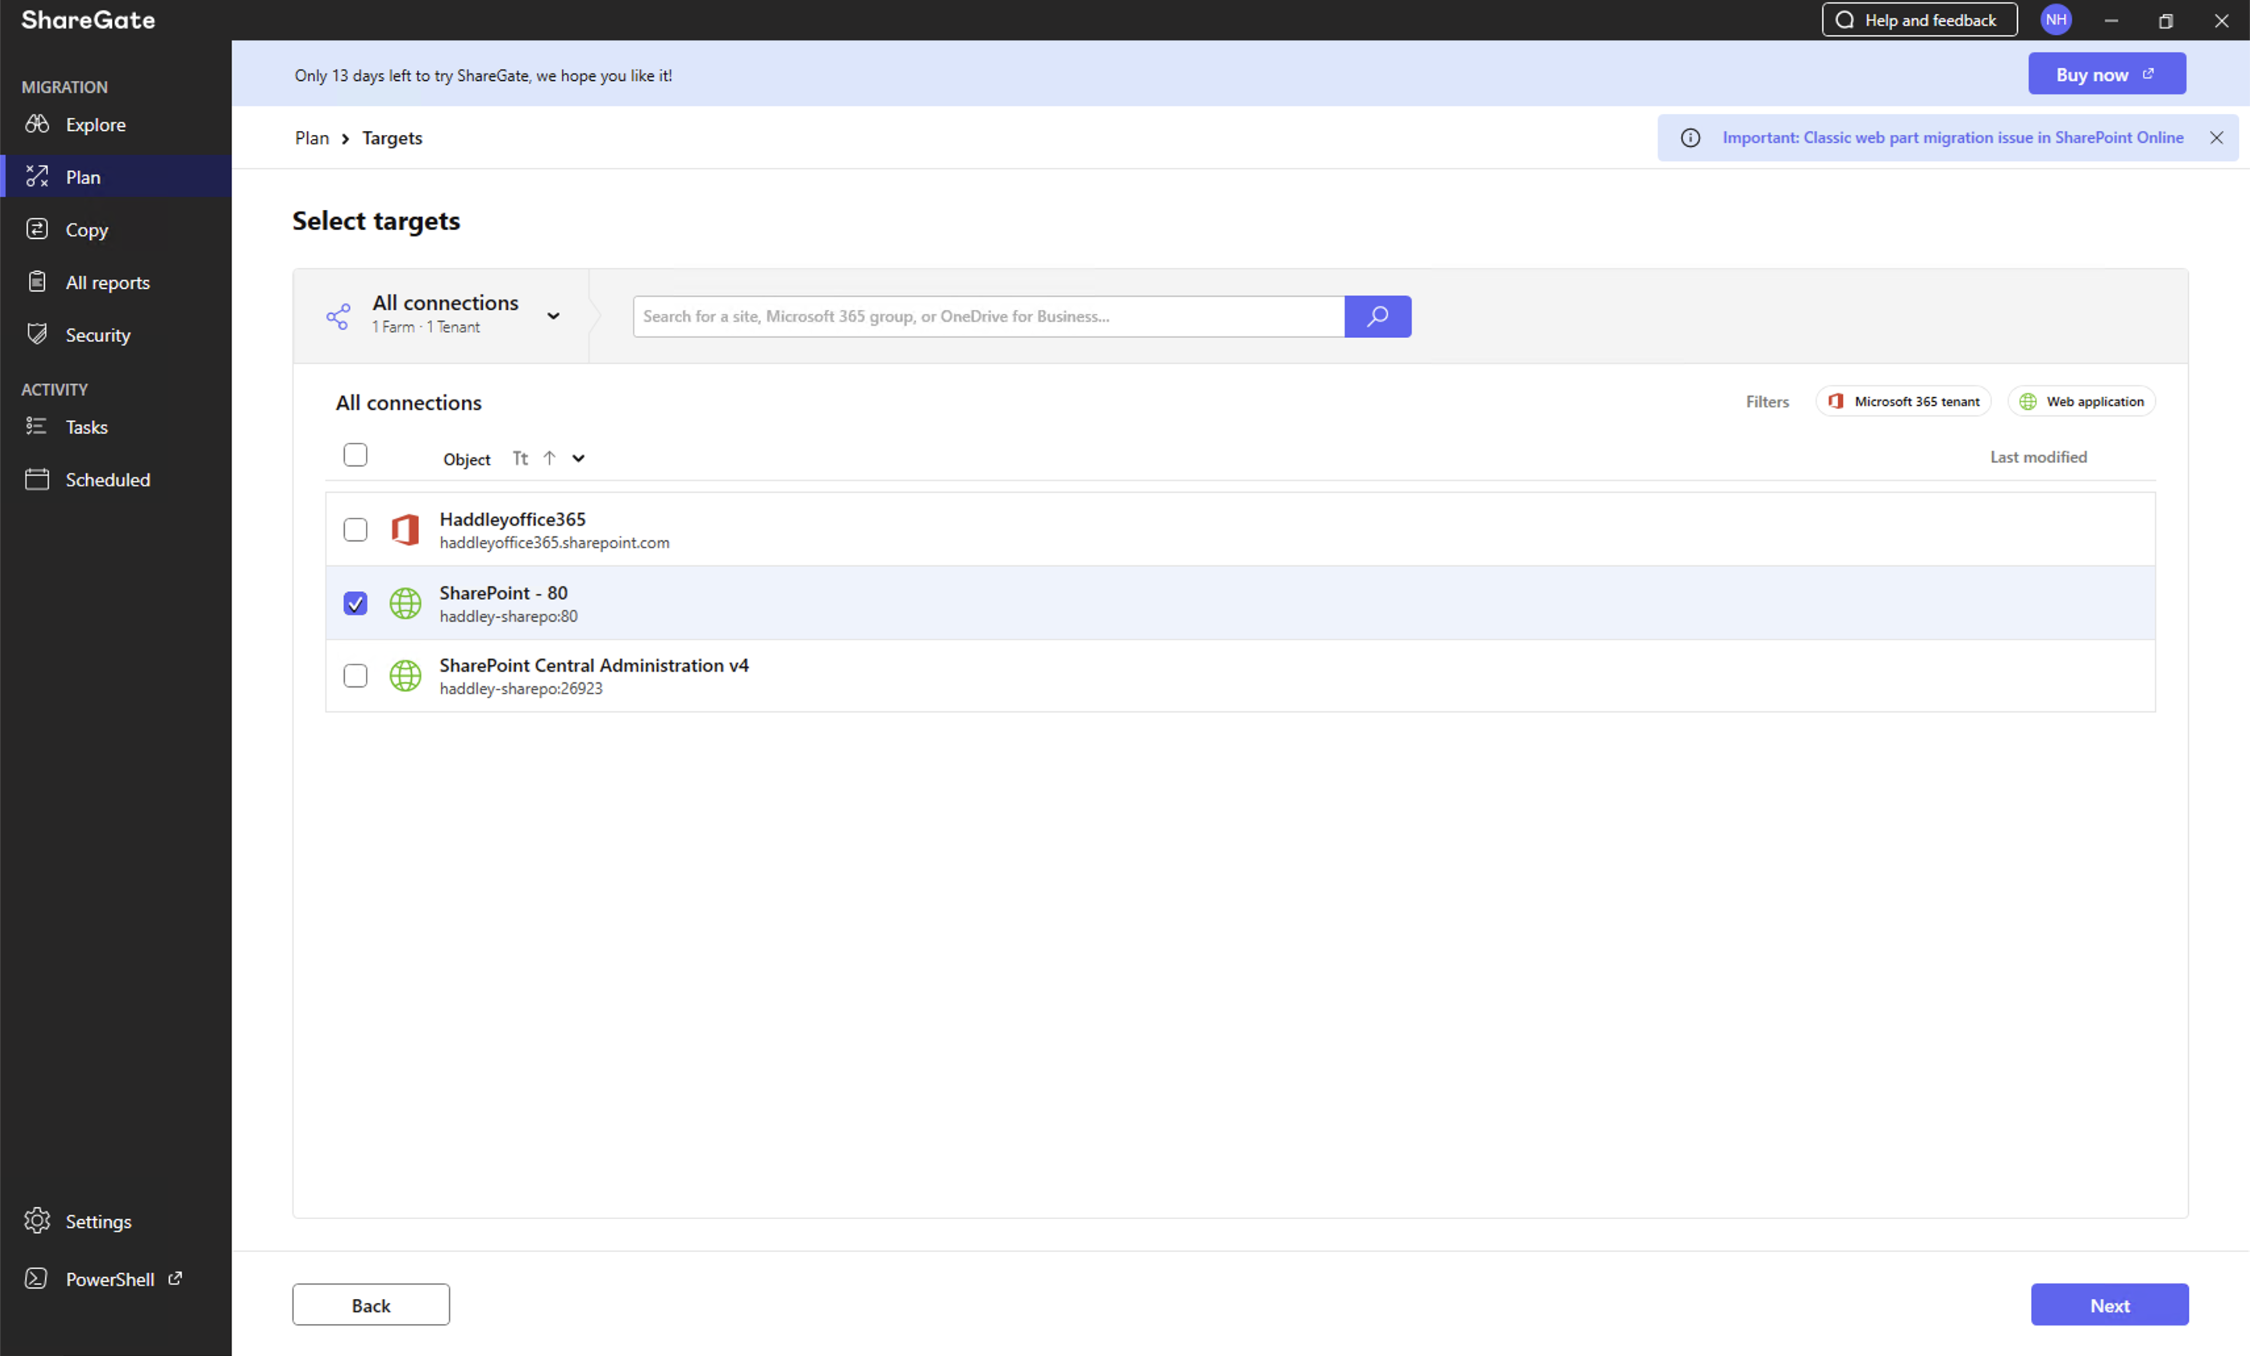Open the Explore binoculars icon
This screenshot has height=1356, width=2250.
click(x=37, y=124)
